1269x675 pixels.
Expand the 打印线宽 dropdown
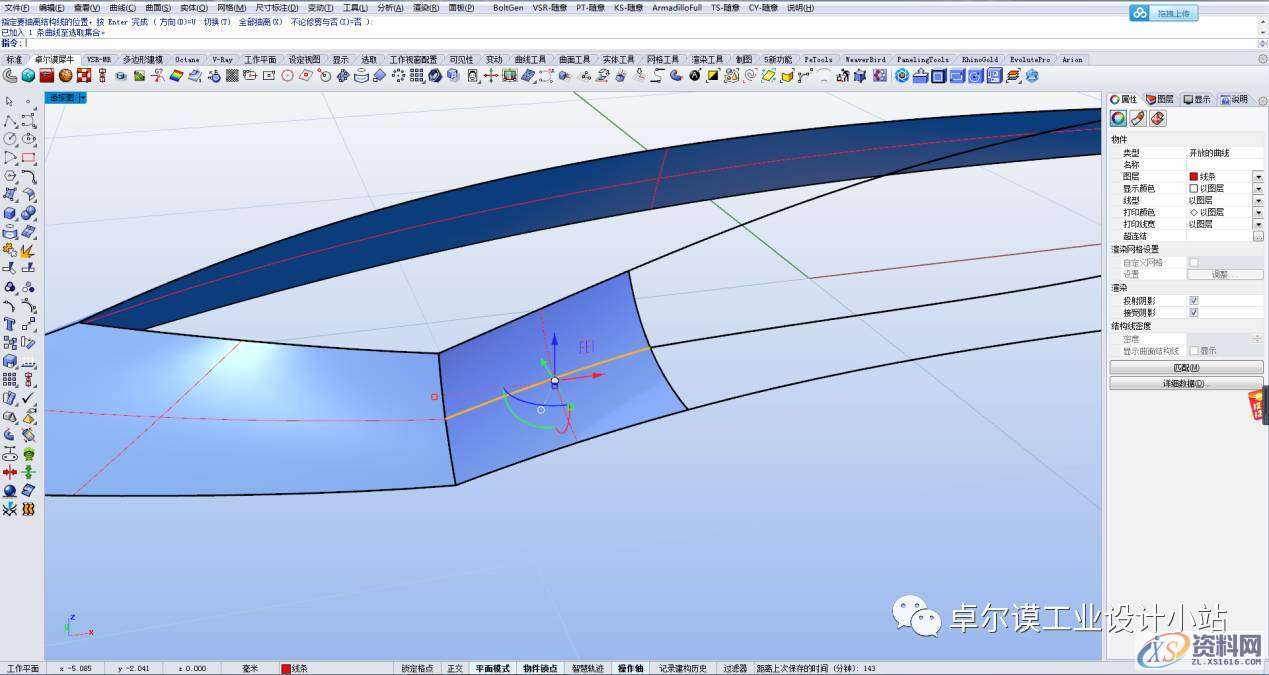point(1257,224)
